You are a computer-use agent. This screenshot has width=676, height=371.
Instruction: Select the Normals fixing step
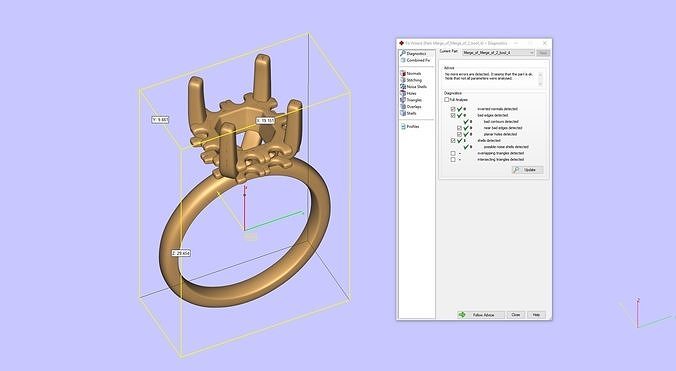pyautogui.click(x=411, y=74)
